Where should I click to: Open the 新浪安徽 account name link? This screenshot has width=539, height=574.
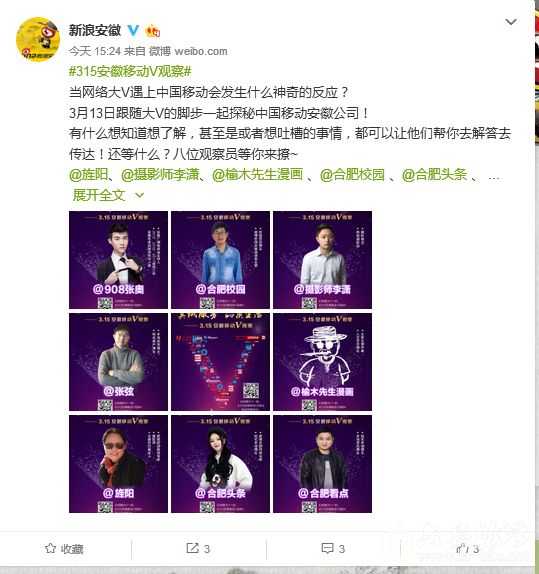(x=95, y=30)
